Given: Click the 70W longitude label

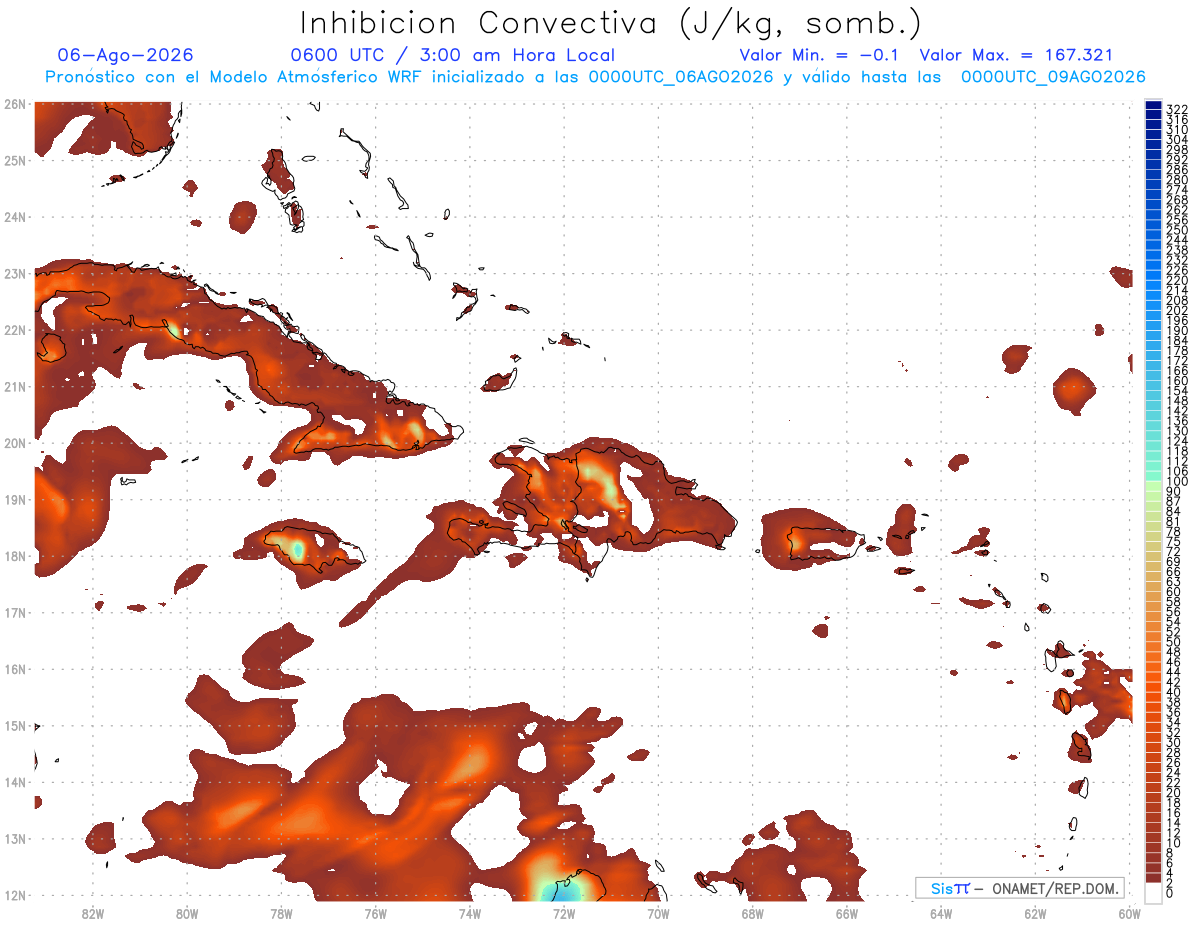Looking at the screenshot, I should pyautogui.click(x=658, y=913).
